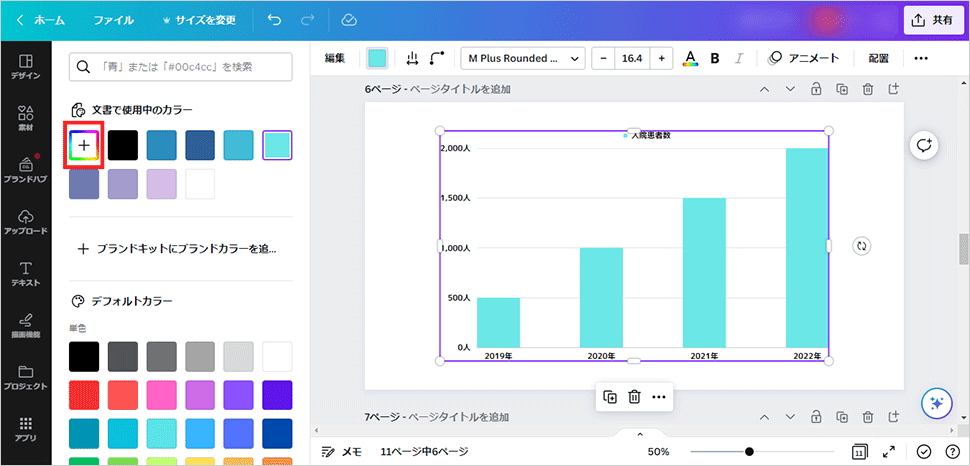Delete page using trash icon in page header
The image size is (970, 466).
[868, 89]
